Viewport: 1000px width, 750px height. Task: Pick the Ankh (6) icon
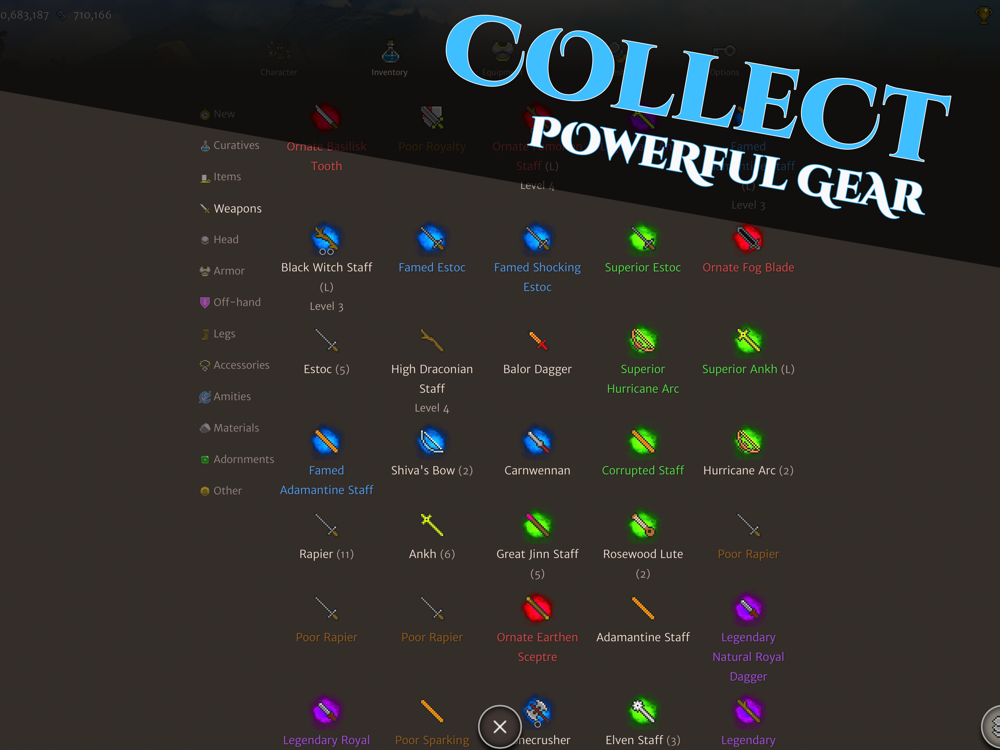coord(432,525)
